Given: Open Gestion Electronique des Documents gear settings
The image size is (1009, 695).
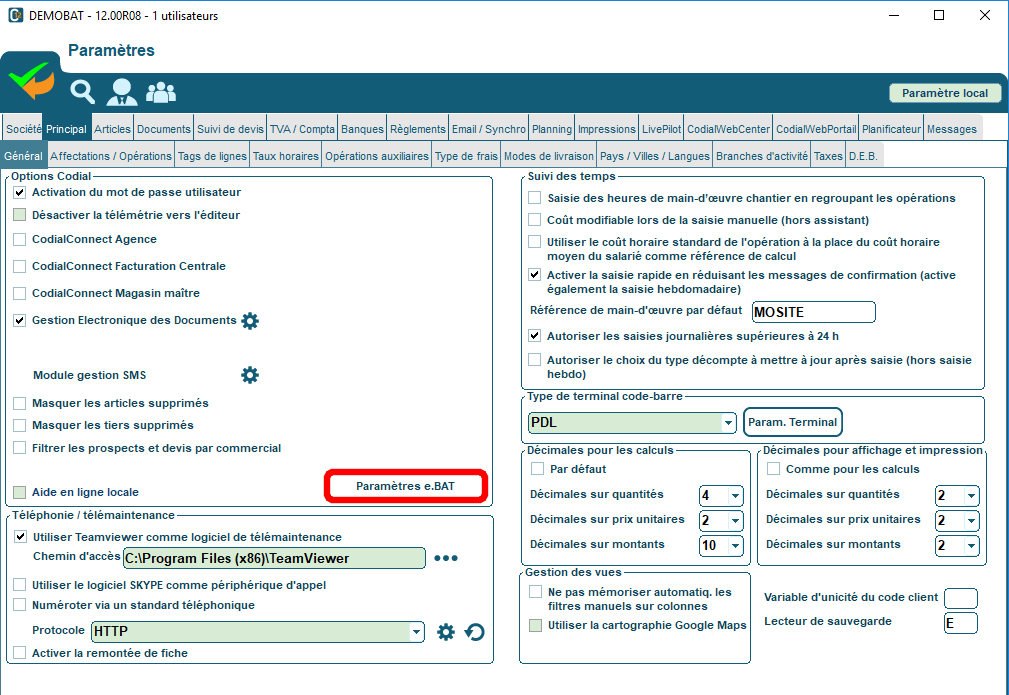Looking at the screenshot, I should point(250,321).
